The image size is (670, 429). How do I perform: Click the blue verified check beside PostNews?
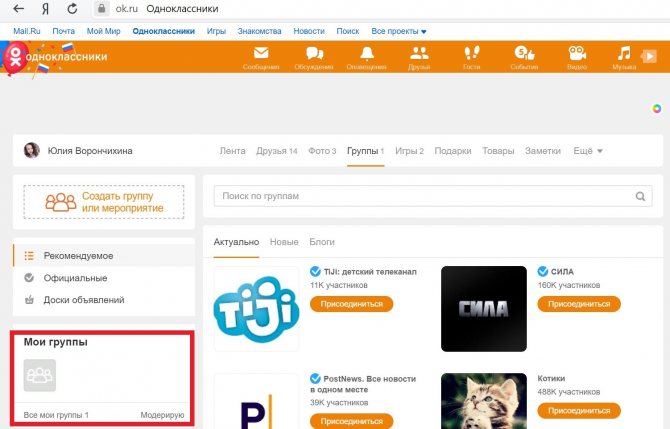pos(315,379)
